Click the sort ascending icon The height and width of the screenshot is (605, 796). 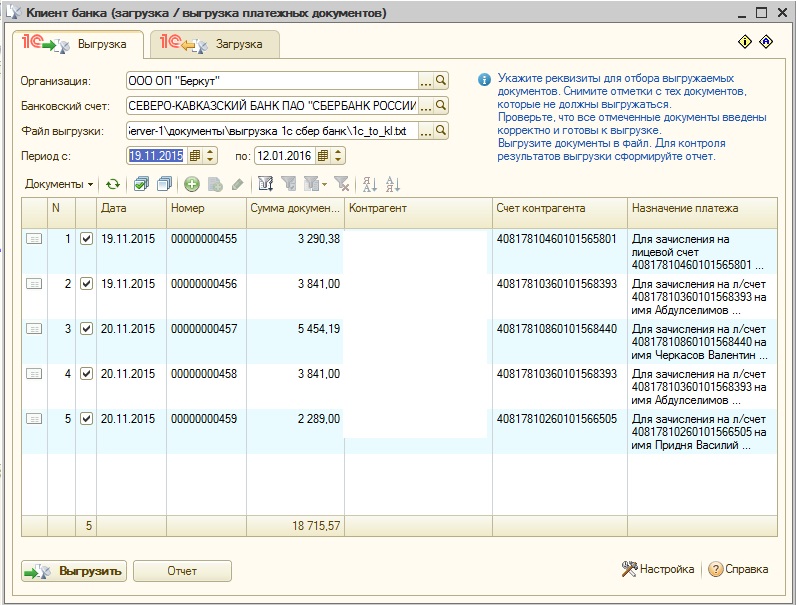(369, 184)
